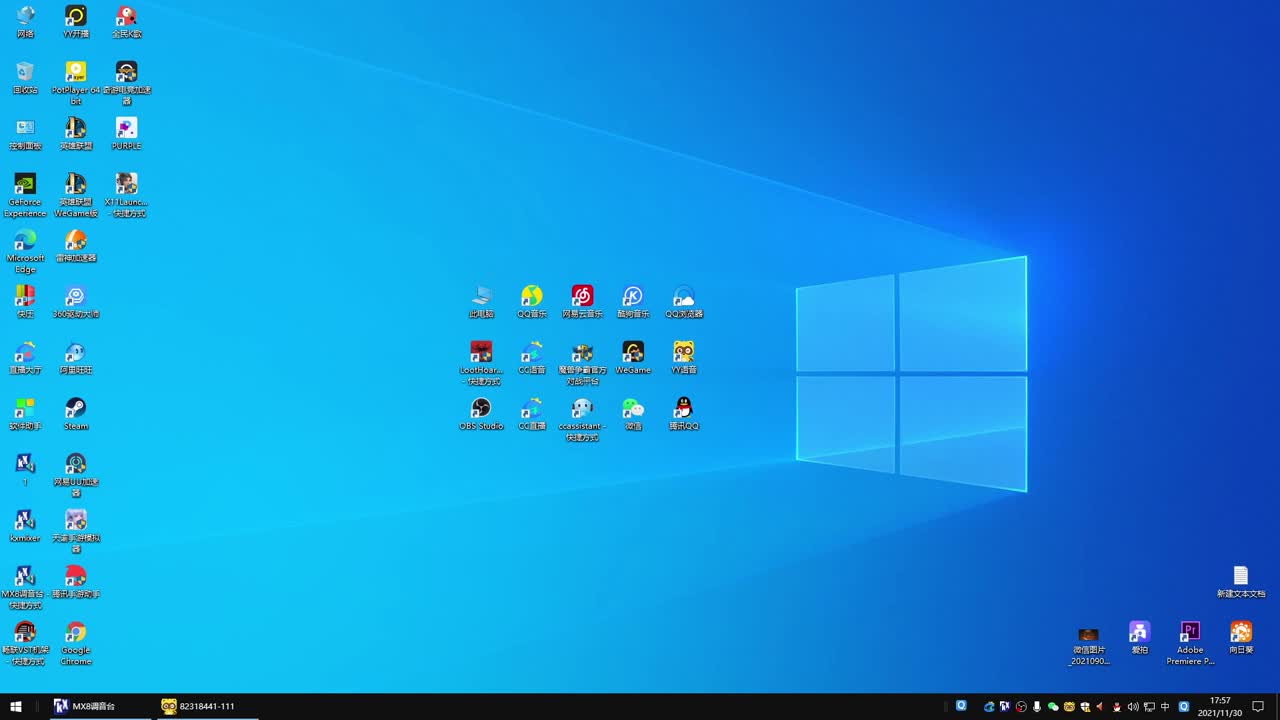Select the Microsoft Edge desktop icon
The image size is (1280, 720).
[x=25, y=251]
